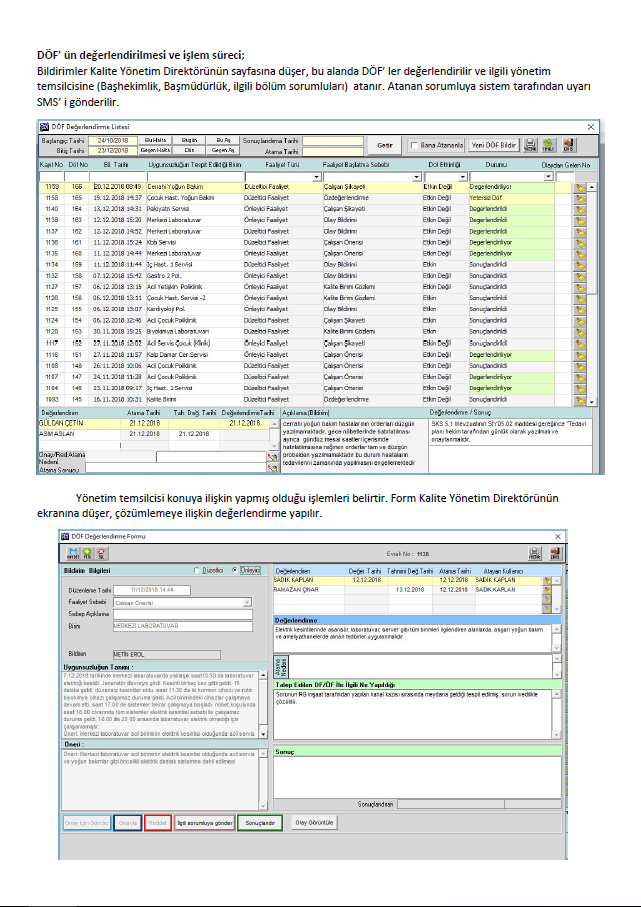Image resolution: width=641 pixels, height=907 pixels.
Task: Click the exit door icon in DÖF list toolbar
Action: (568, 145)
